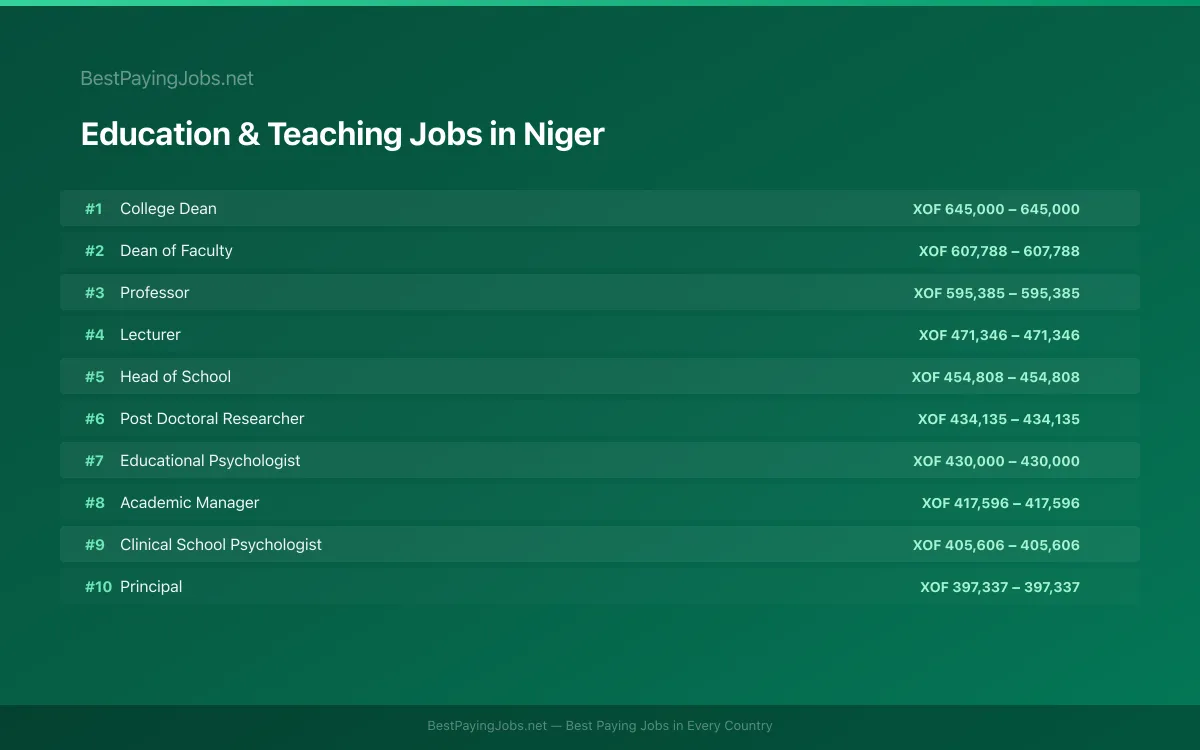Select the Clinical School Psychologist job title
The height and width of the screenshot is (750, 1200).
tap(221, 545)
